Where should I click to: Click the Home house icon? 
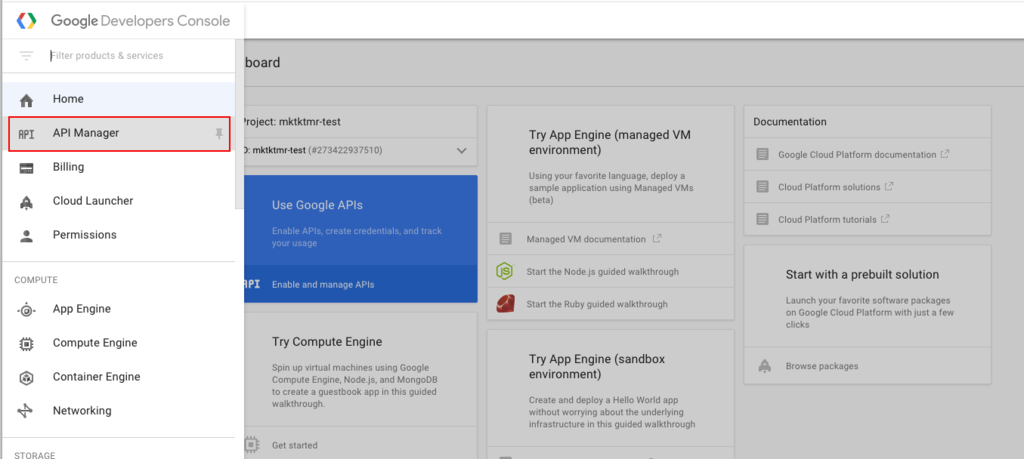click(26, 99)
